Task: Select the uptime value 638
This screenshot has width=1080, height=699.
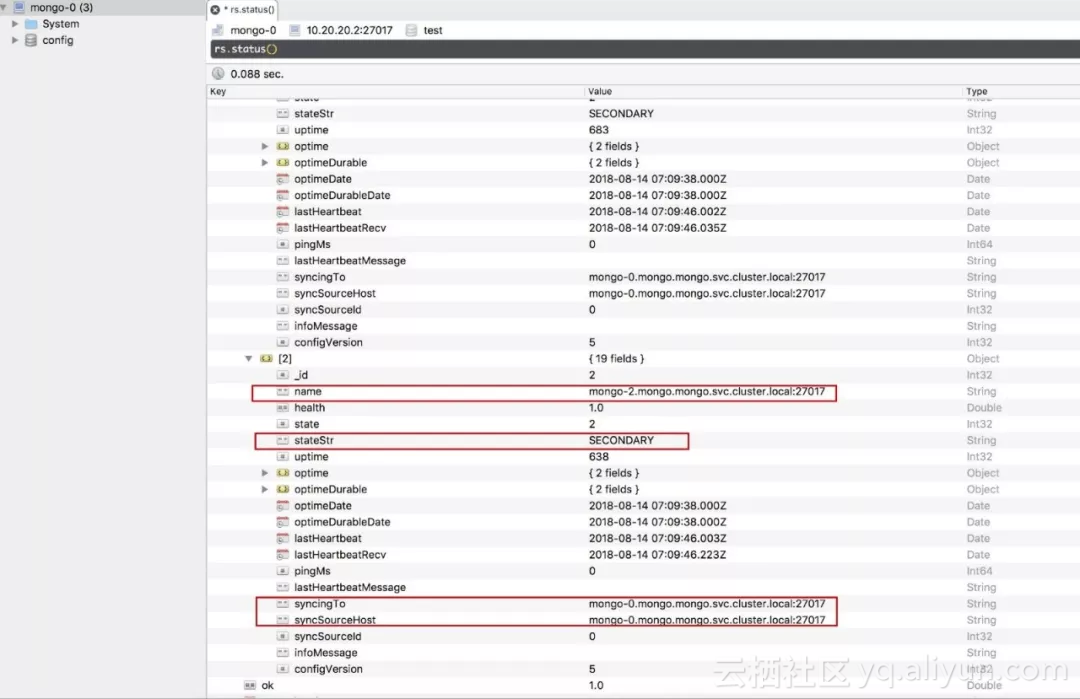Action: pos(599,457)
